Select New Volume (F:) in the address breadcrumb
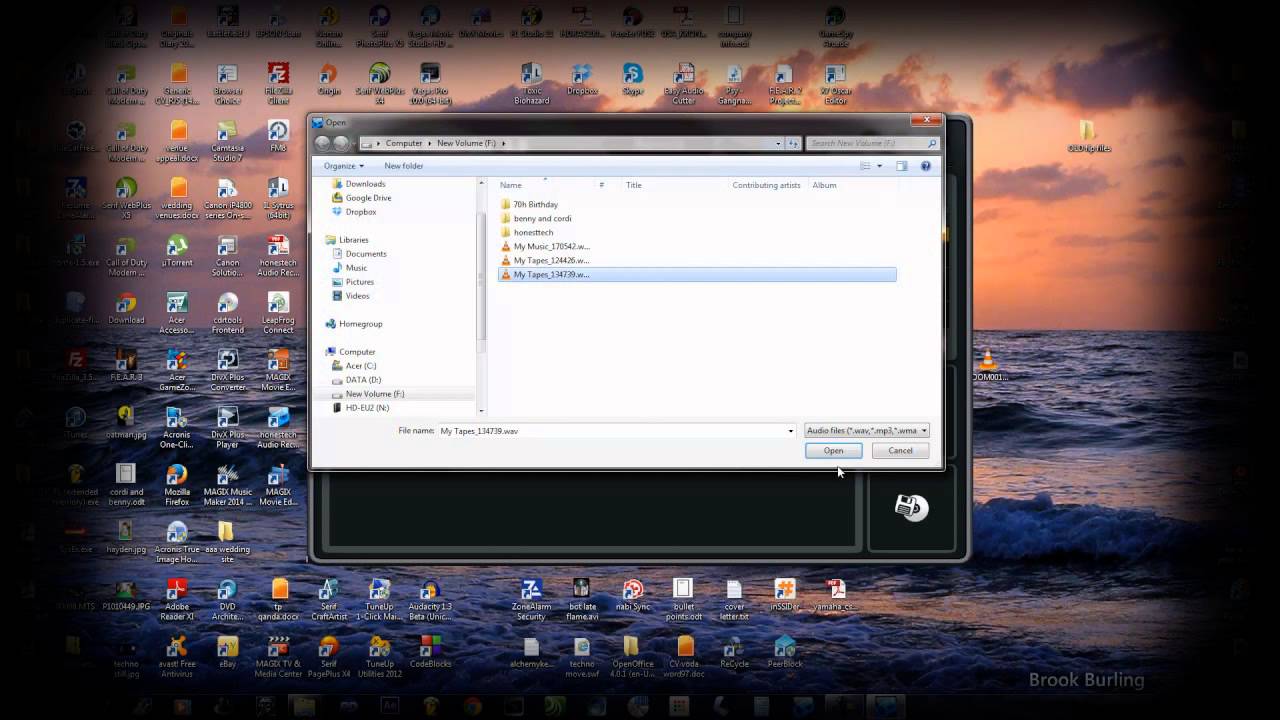 coord(466,143)
